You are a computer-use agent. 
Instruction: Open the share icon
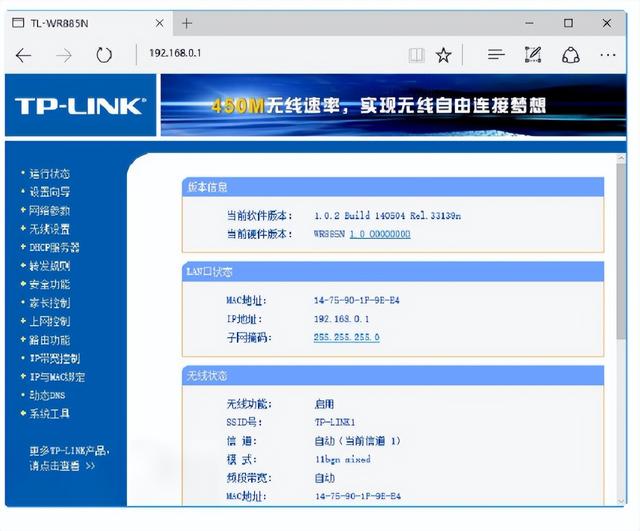point(571,55)
